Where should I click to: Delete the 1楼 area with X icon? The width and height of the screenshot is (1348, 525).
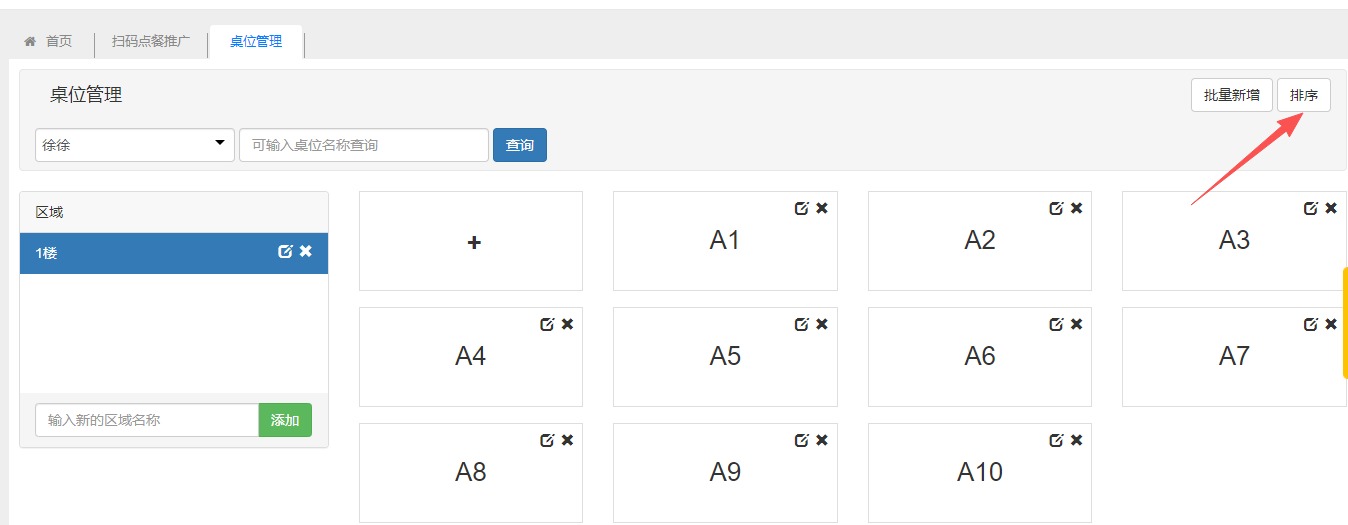[306, 252]
